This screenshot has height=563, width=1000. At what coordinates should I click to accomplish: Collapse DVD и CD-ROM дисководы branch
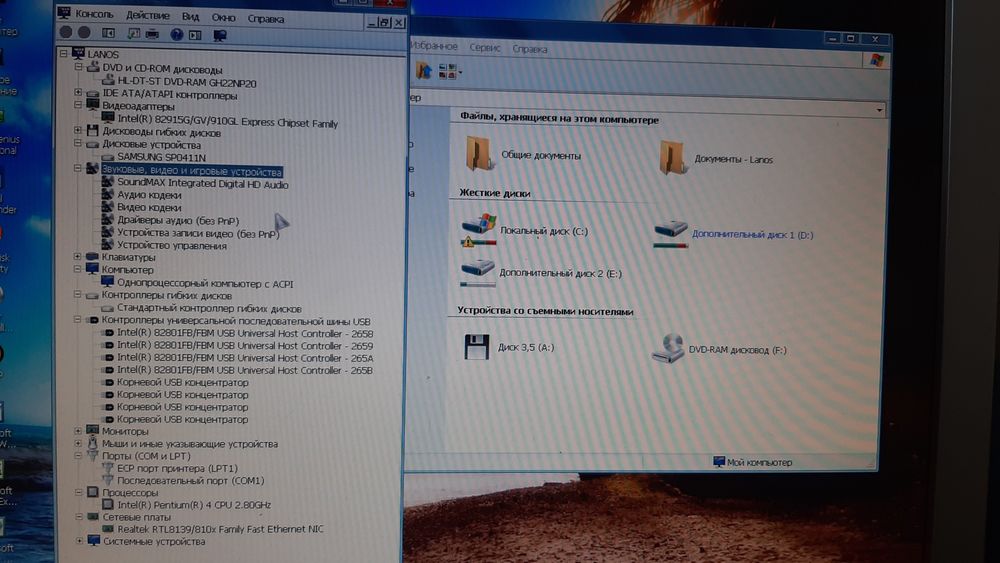pos(78,66)
